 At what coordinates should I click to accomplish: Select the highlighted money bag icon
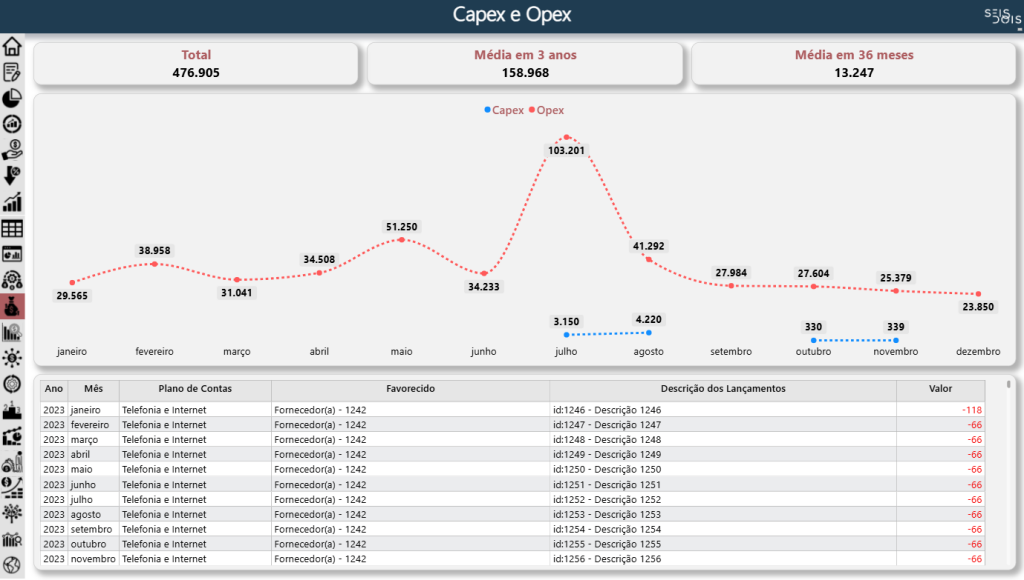tap(12, 306)
